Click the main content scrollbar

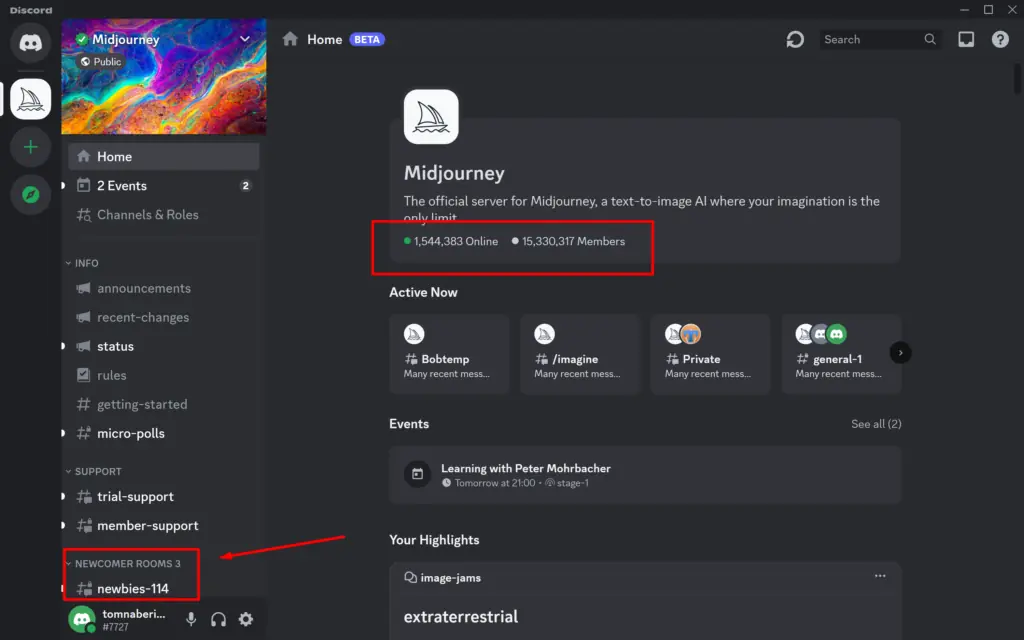click(x=1017, y=78)
